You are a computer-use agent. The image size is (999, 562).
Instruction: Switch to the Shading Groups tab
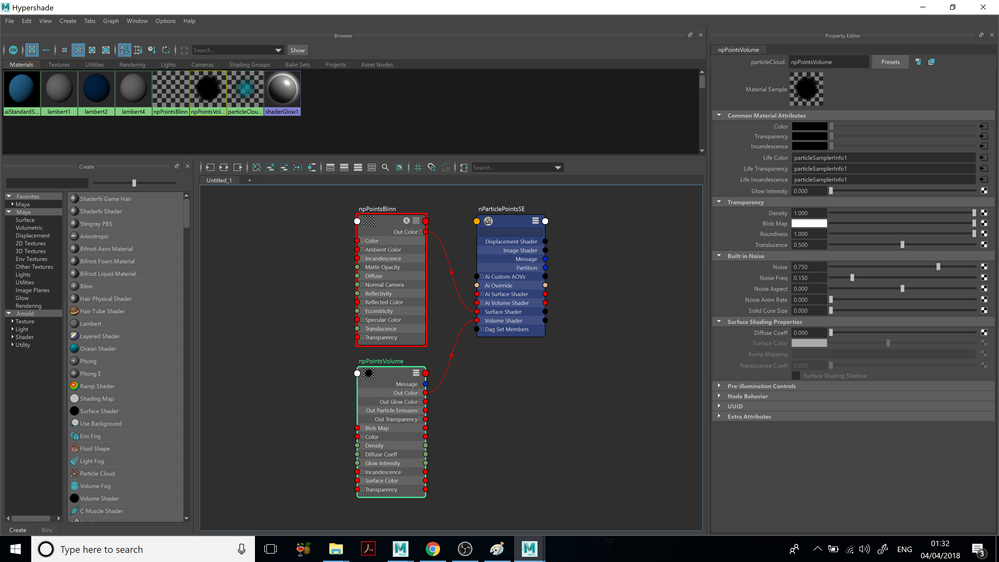(249, 64)
